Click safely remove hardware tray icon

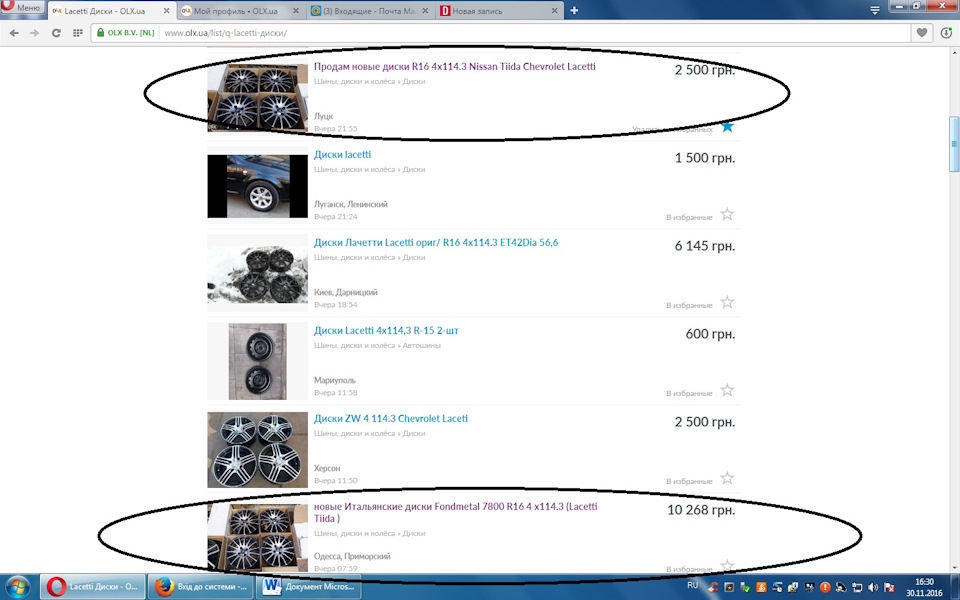tap(745, 587)
